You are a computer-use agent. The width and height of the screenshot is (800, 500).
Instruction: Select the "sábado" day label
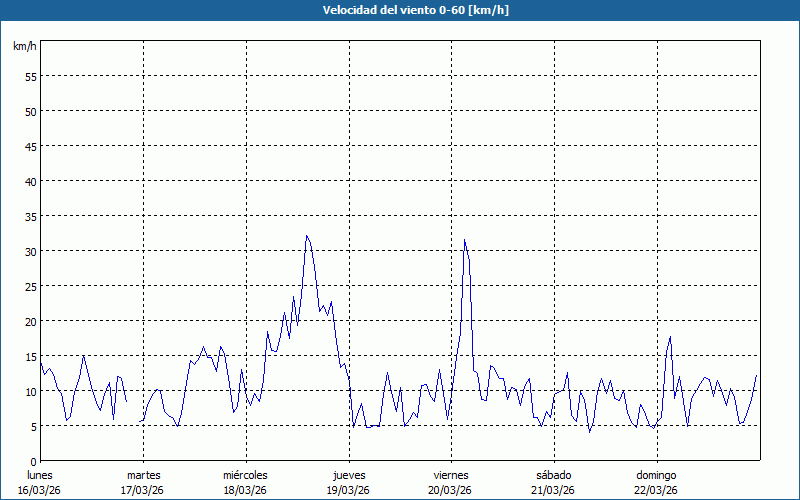pos(553,475)
